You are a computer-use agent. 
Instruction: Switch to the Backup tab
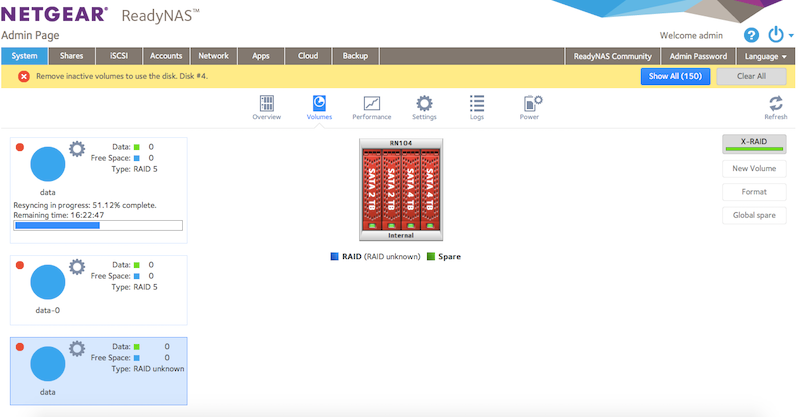(356, 56)
